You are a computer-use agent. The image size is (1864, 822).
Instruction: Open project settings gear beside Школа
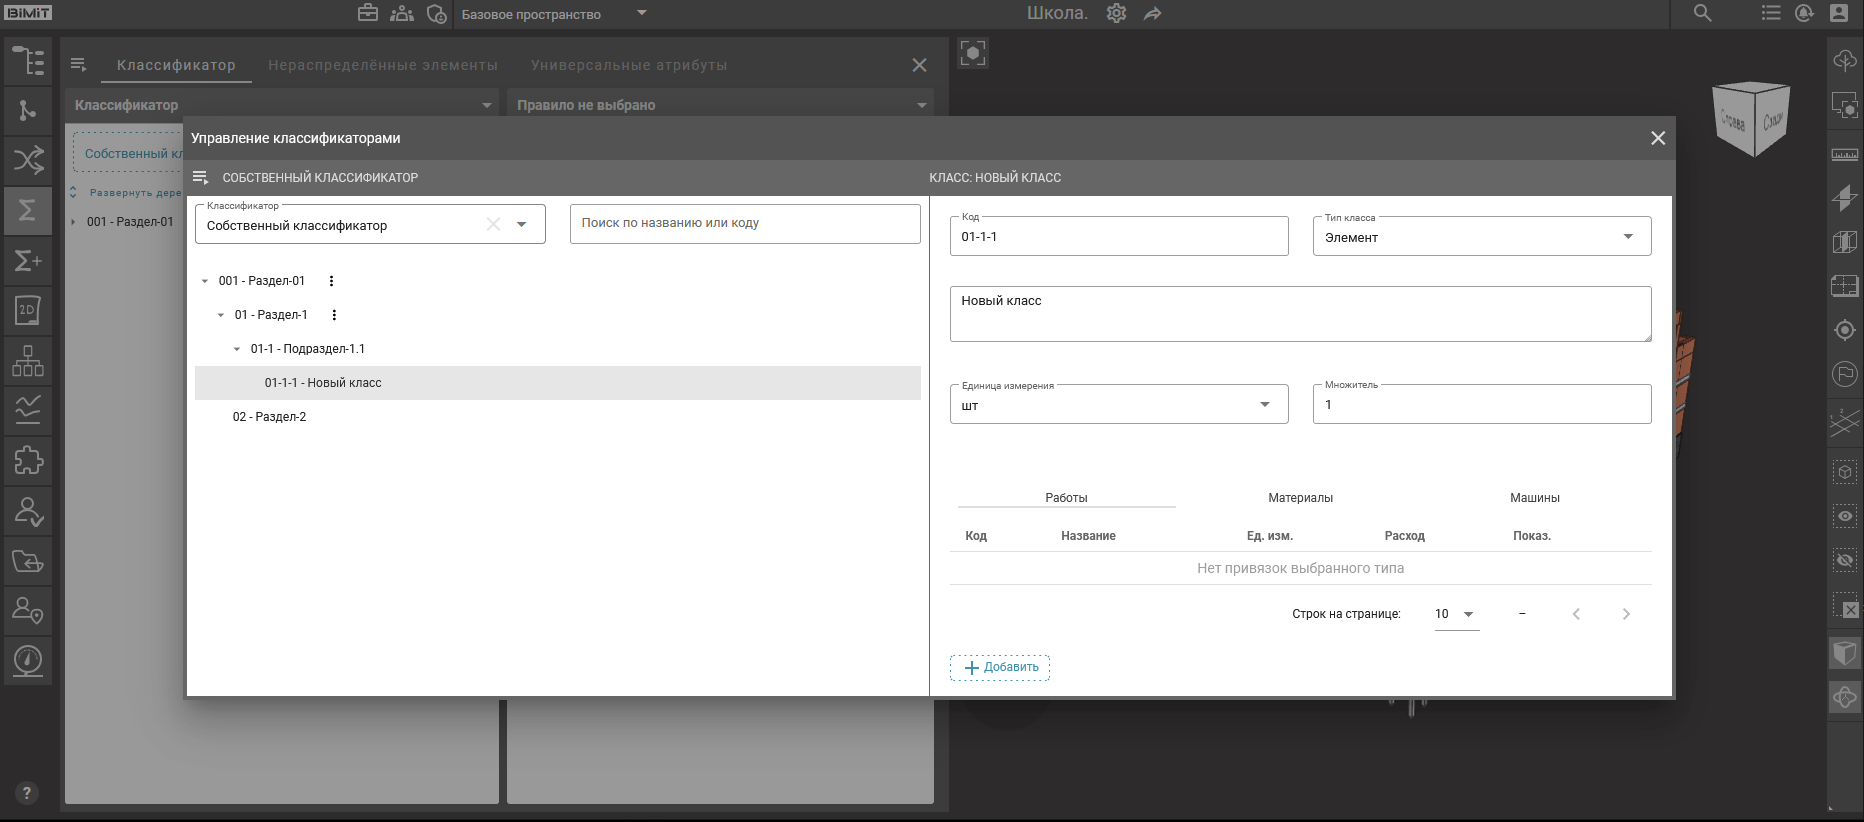[x=1116, y=14]
